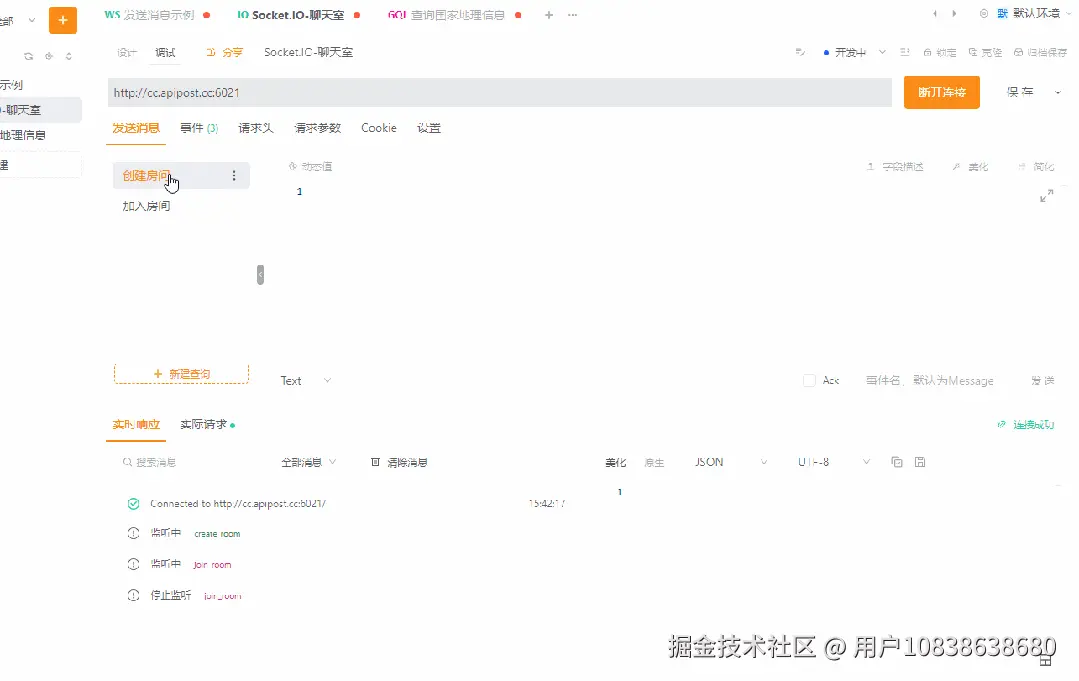Click the 克隆 clone button
The image size is (1079, 681).
(x=985, y=52)
